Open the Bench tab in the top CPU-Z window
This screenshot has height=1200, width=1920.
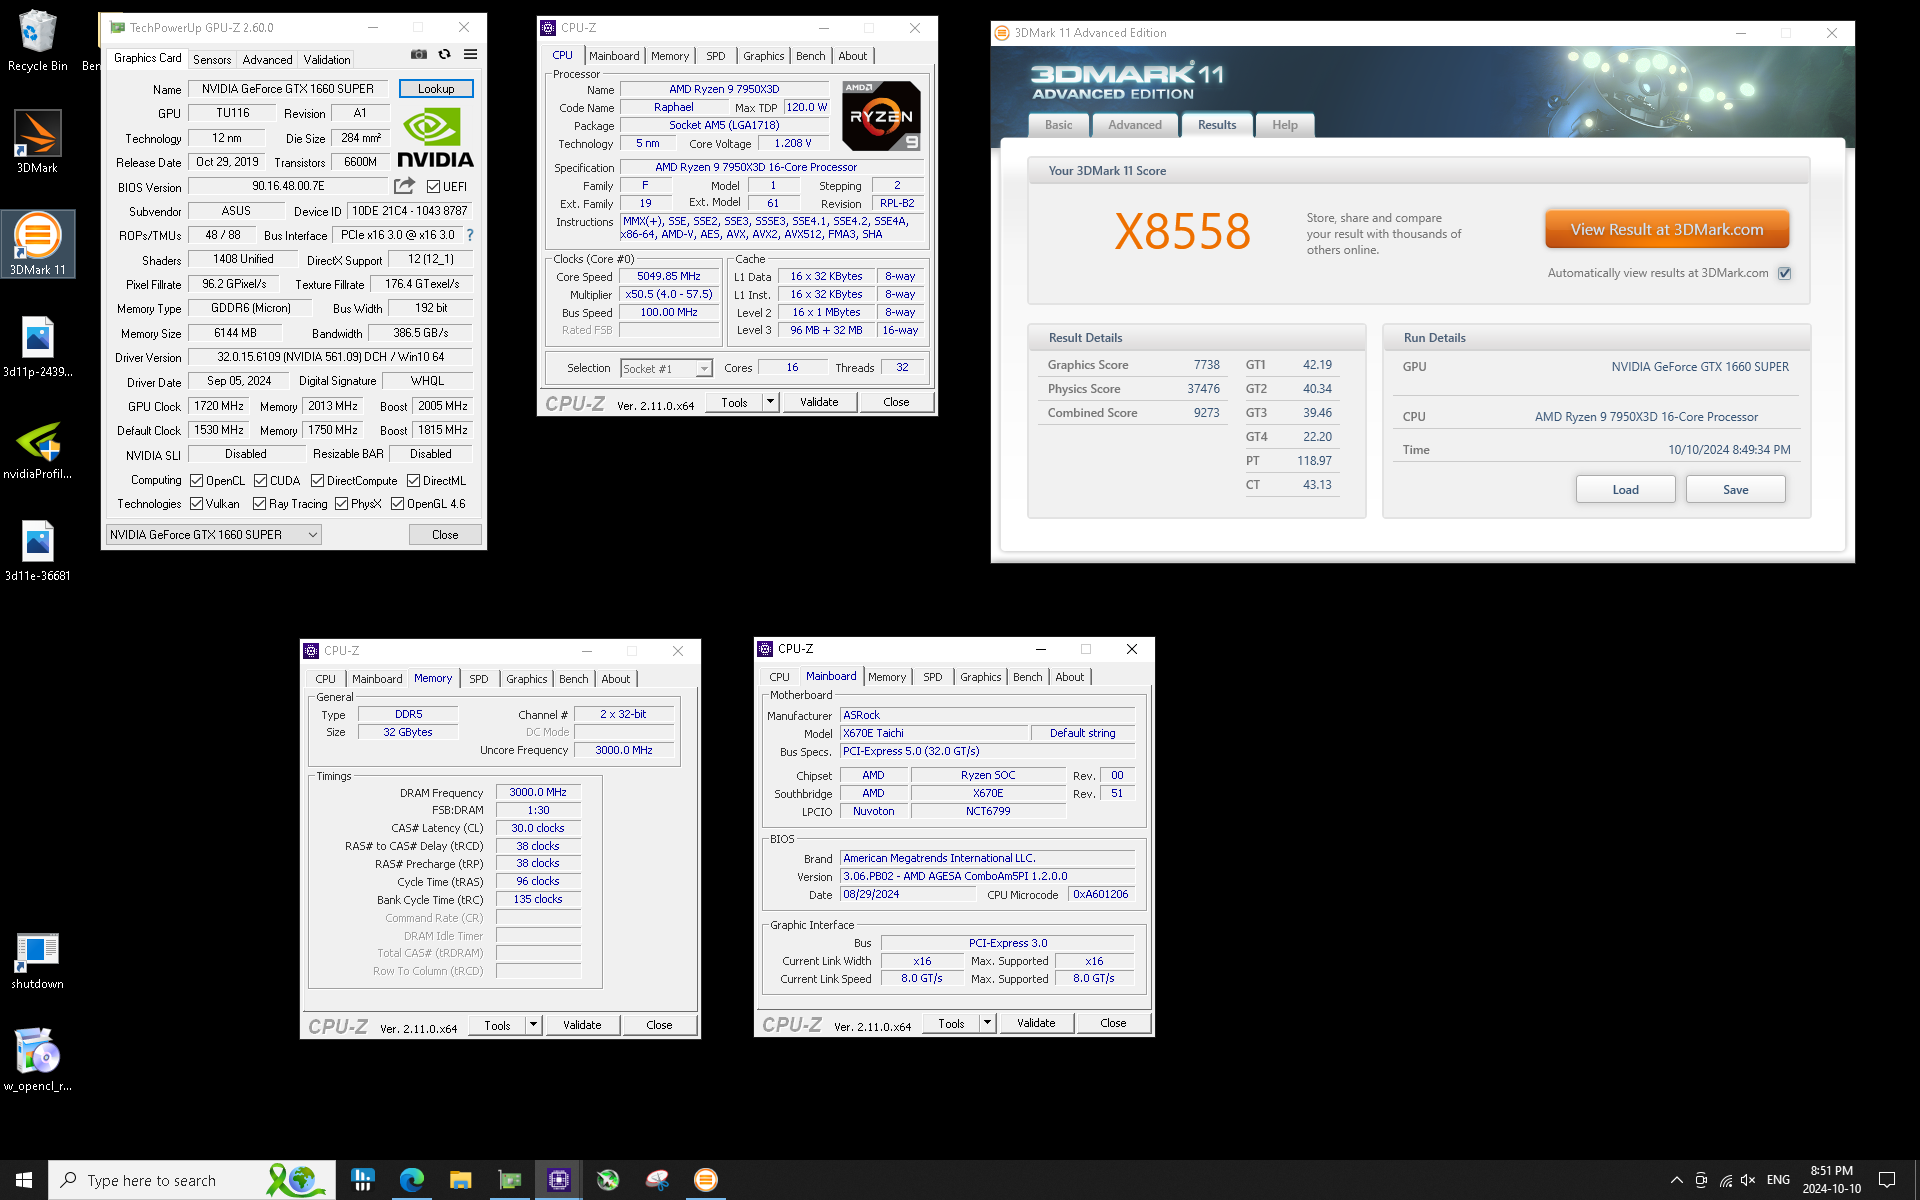coord(810,56)
